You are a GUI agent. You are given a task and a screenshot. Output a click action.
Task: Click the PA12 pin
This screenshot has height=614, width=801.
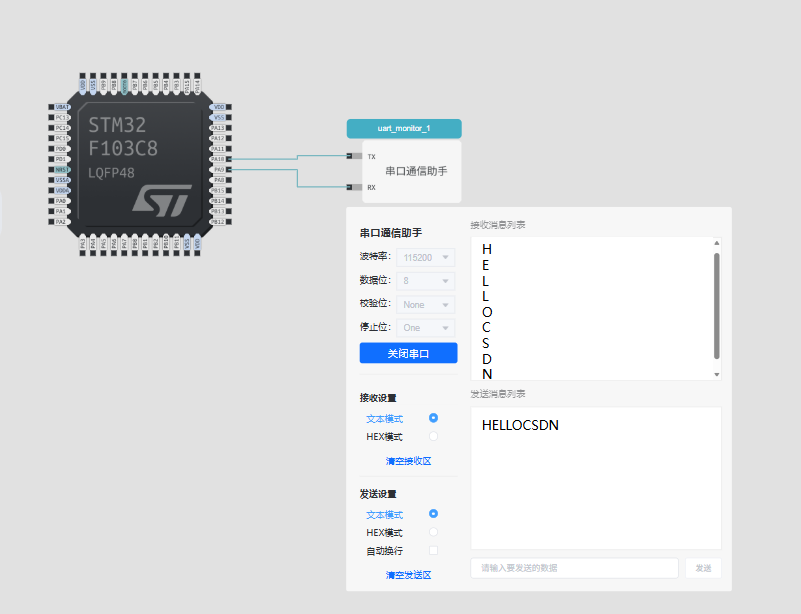click(221, 138)
